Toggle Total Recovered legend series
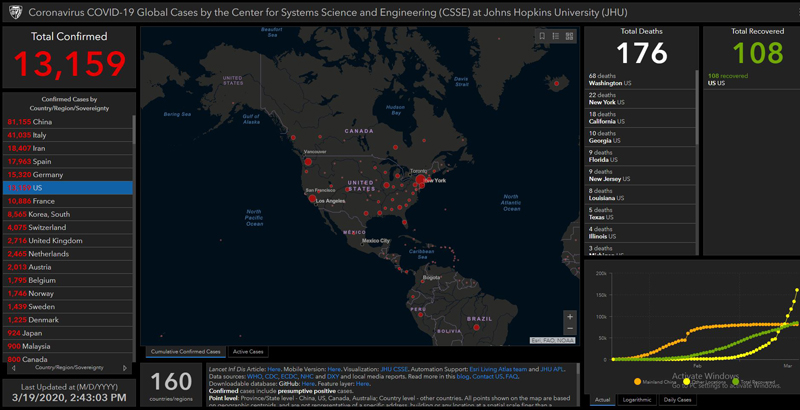This screenshot has width=800, height=410. tap(754, 381)
